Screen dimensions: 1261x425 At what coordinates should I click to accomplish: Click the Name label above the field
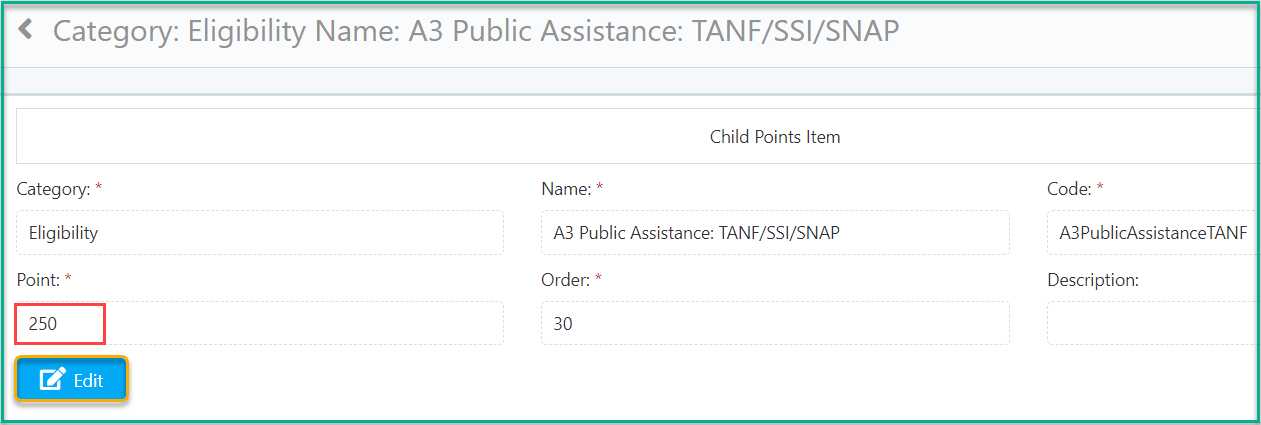[567, 188]
